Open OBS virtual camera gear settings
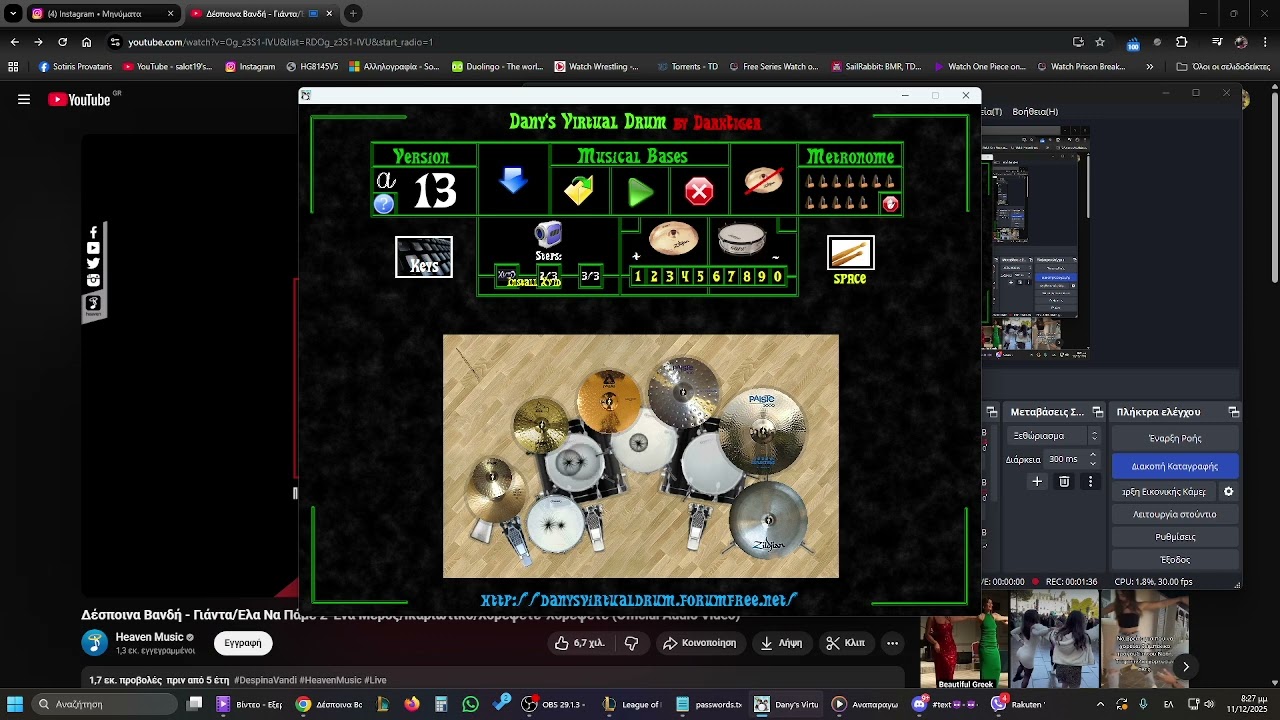This screenshot has width=1280, height=720. pos(1228,492)
